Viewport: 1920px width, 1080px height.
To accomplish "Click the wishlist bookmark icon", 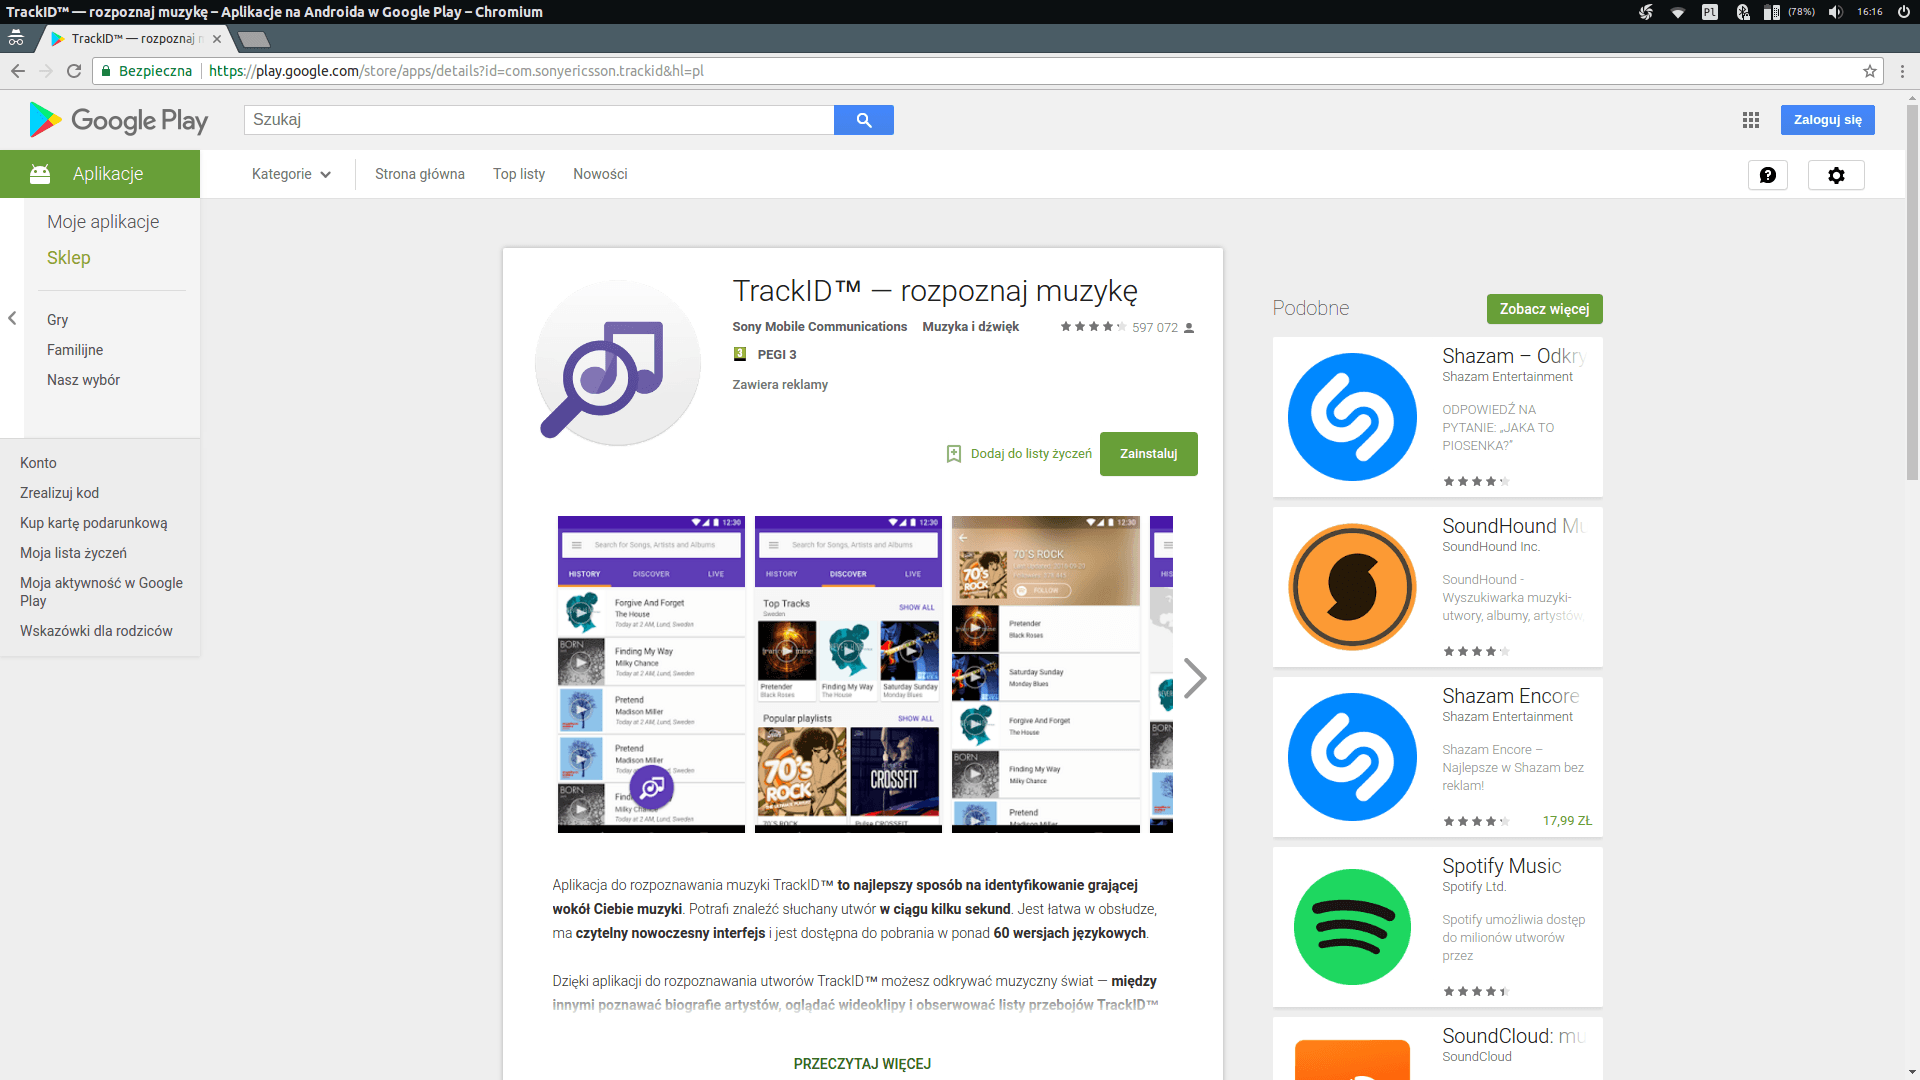I will pos(954,454).
